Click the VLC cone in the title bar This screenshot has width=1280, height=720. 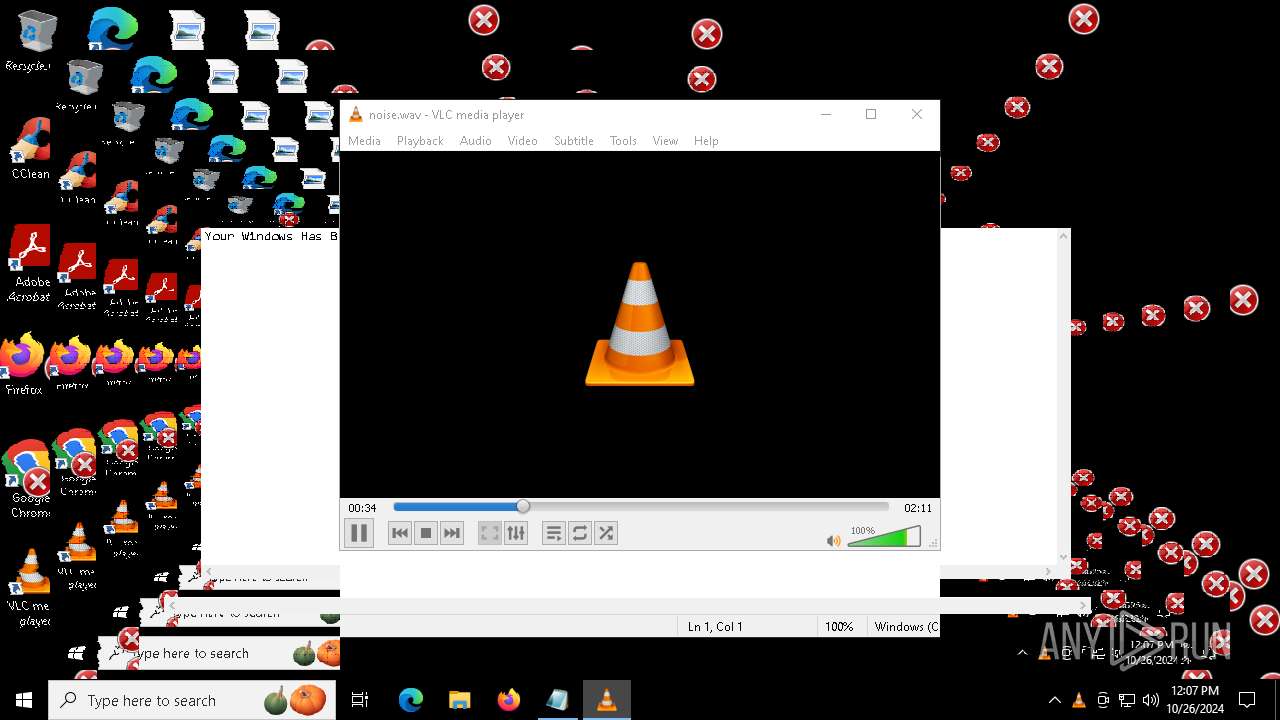pyautogui.click(x=355, y=115)
